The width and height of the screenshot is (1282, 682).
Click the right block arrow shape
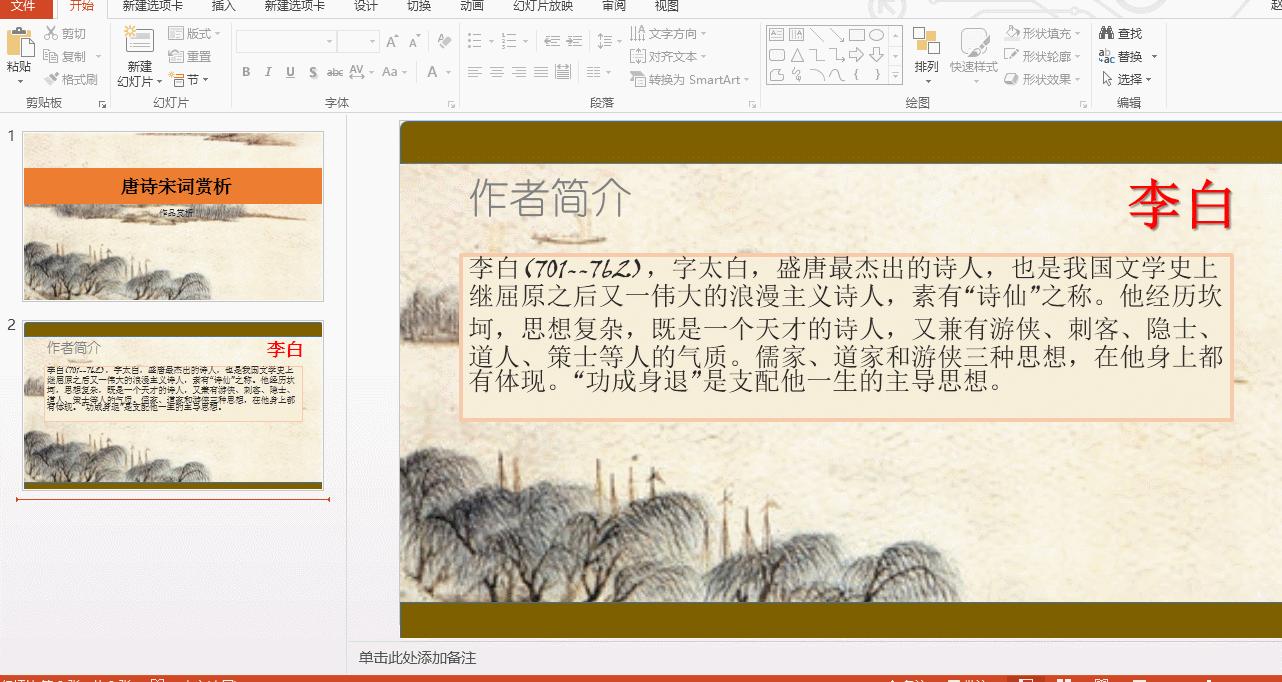coord(856,55)
